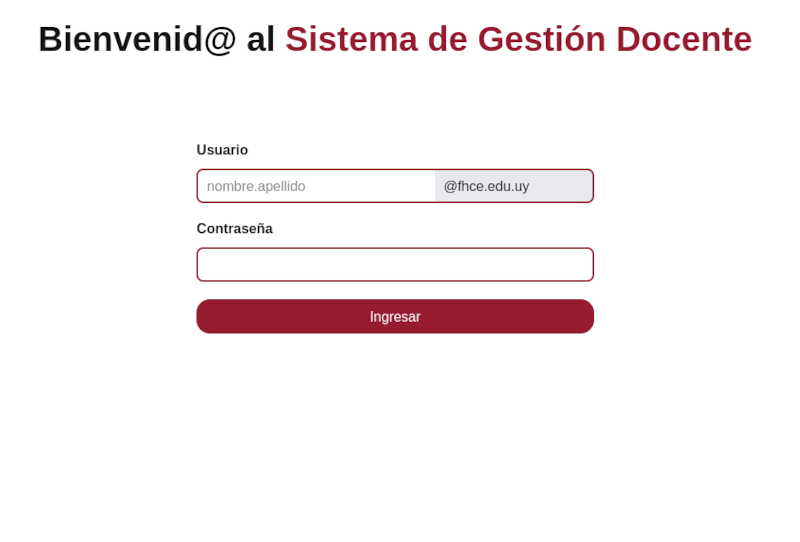The width and height of the screenshot is (800, 542).
Task: Click the word "de" in the red title
Action: pyautogui.click(x=447, y=40)
